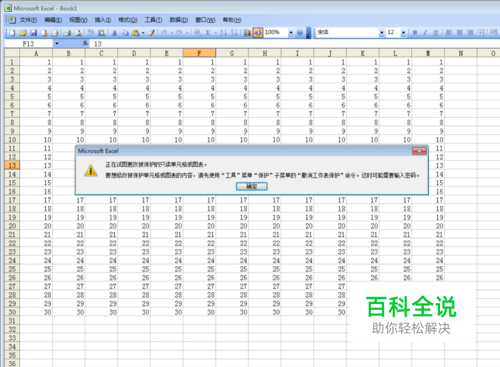The height and width of the screenshot is (367, 500).
Task: Select column header N
Action: click(x=461, y=53)
